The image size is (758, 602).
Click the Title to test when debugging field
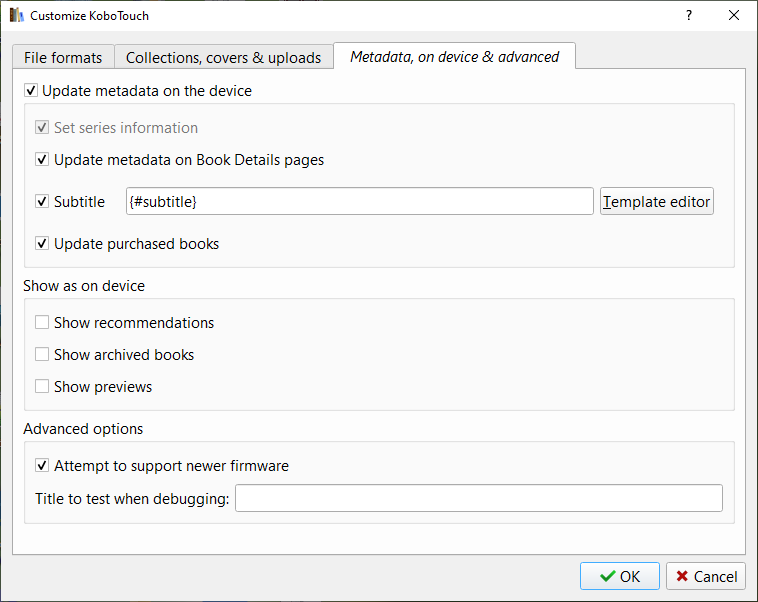pos(478,498)
